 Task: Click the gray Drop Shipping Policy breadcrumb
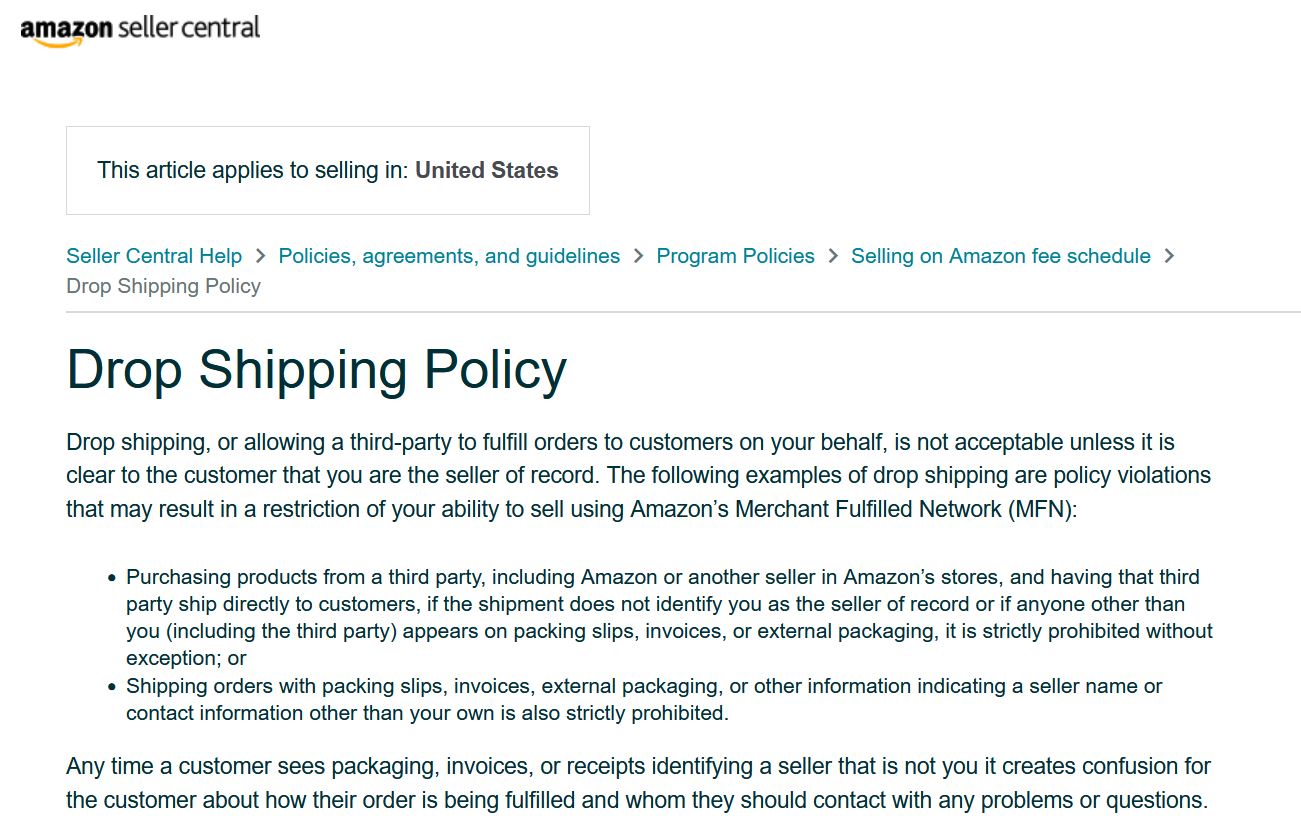click(163, 286)
